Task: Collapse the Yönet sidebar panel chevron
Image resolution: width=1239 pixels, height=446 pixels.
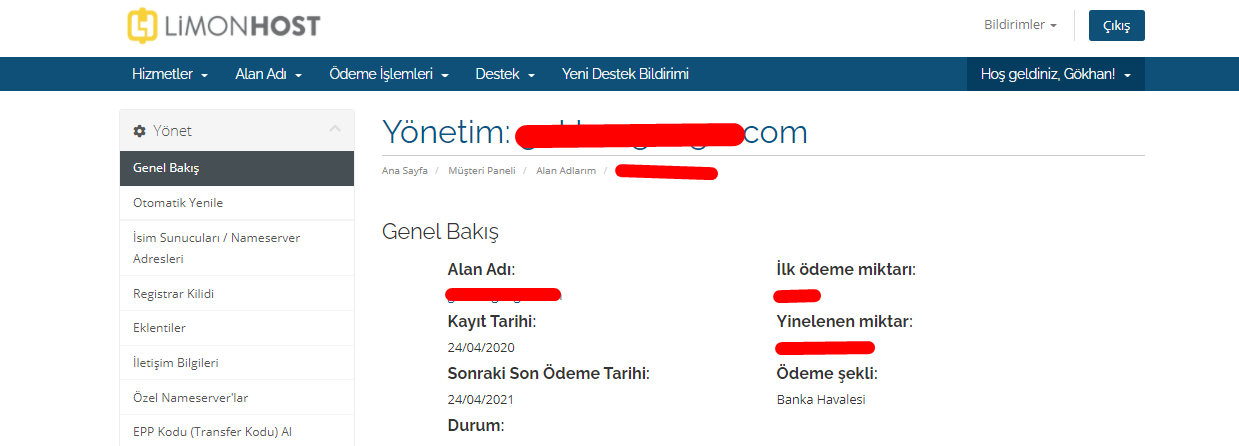Action: (x=335, y=130)
